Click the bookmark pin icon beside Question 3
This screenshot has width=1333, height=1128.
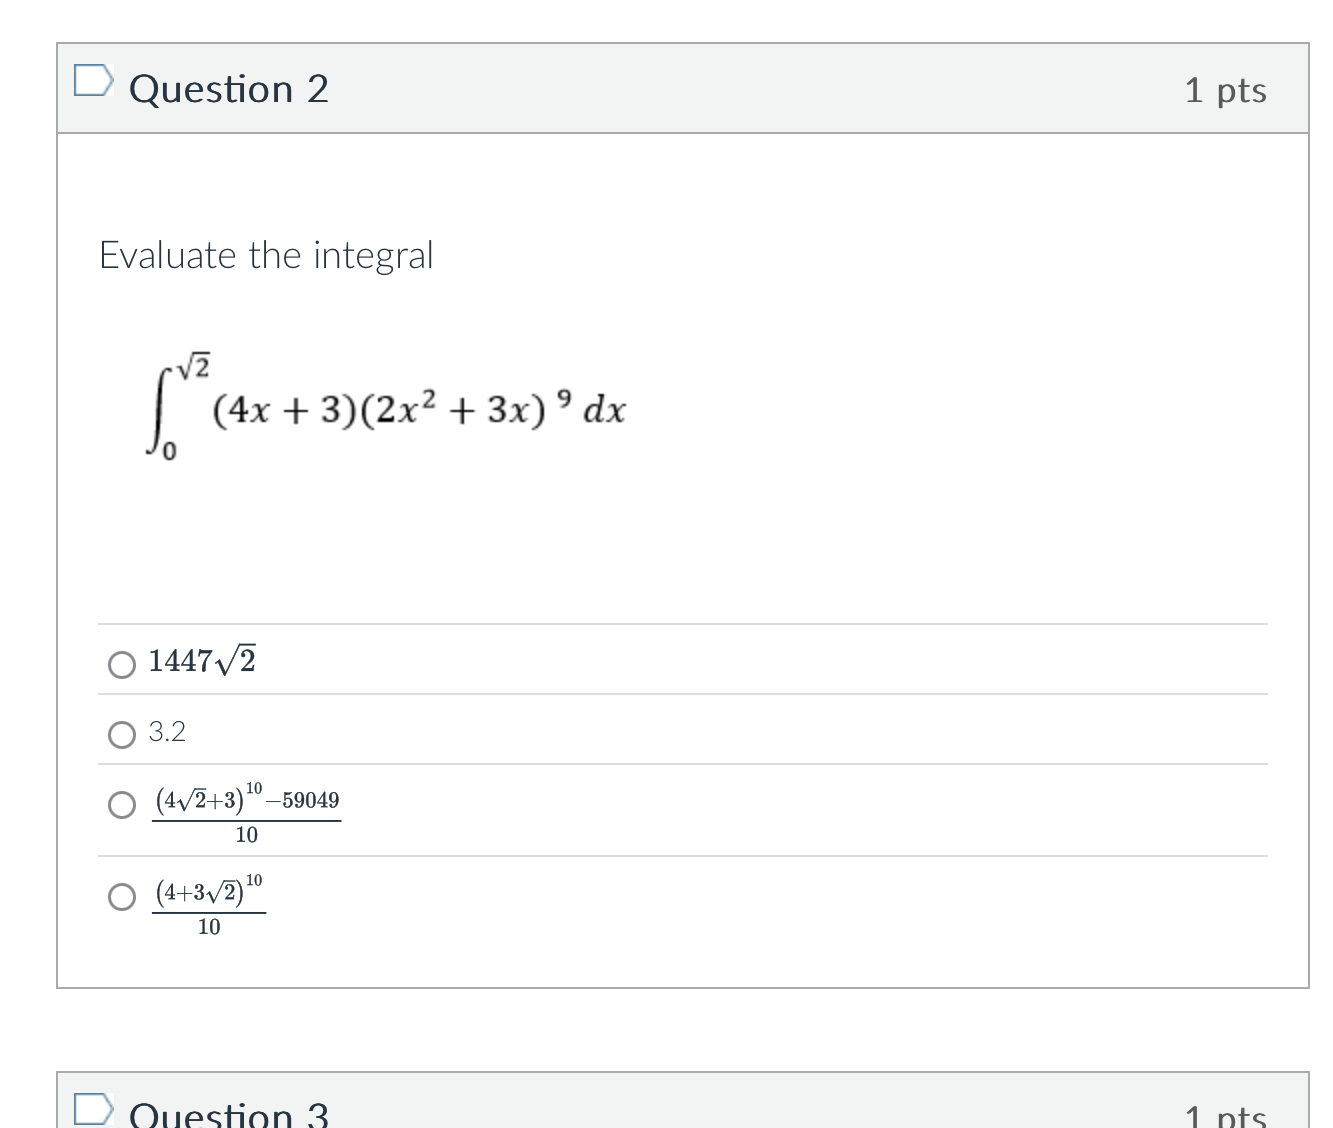point(93,1108)
